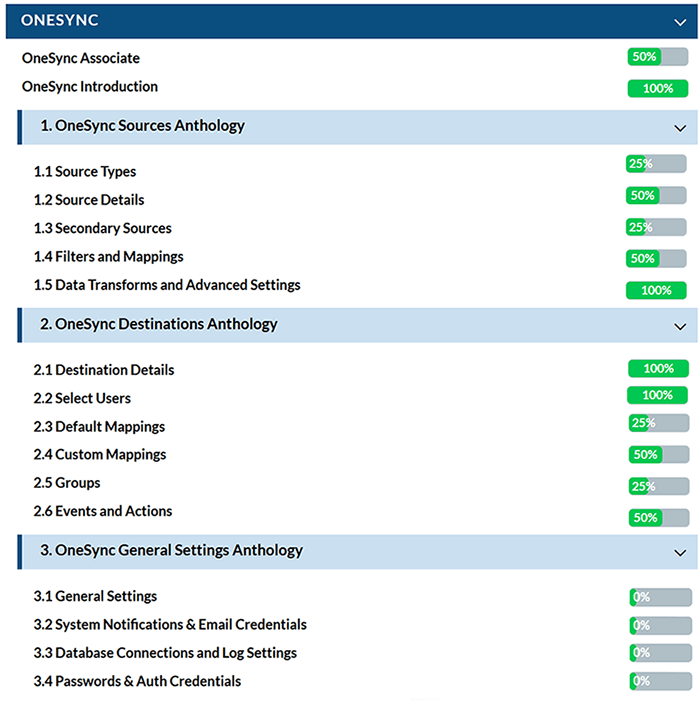700x707 pixels.
Task: Click Data Transforms 100% progress bar
Action: [x=656, y=290]
